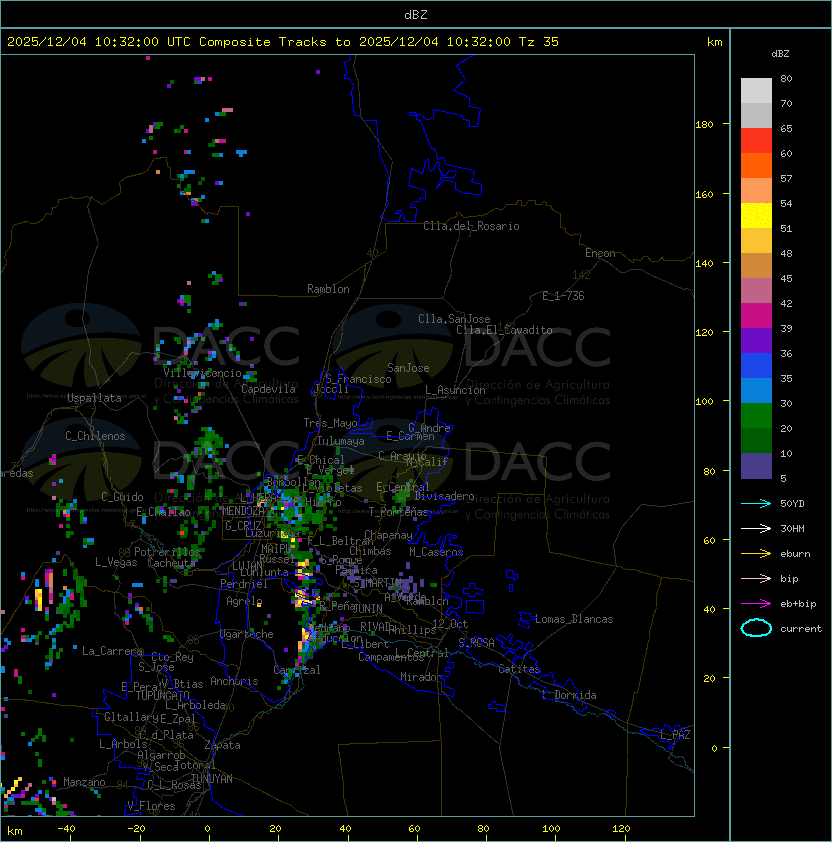Screen dimensions: 832x842
Task: Click the bip pink arrow legend icon
Action: point(756,579)
